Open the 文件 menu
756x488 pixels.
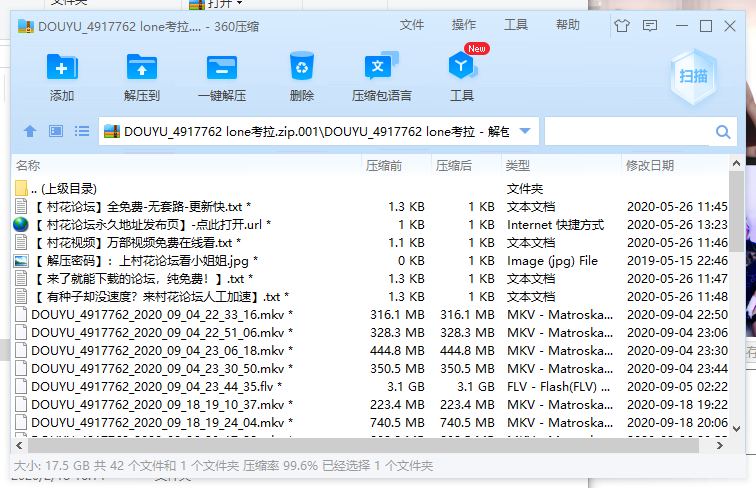click(x=412, y=25)
